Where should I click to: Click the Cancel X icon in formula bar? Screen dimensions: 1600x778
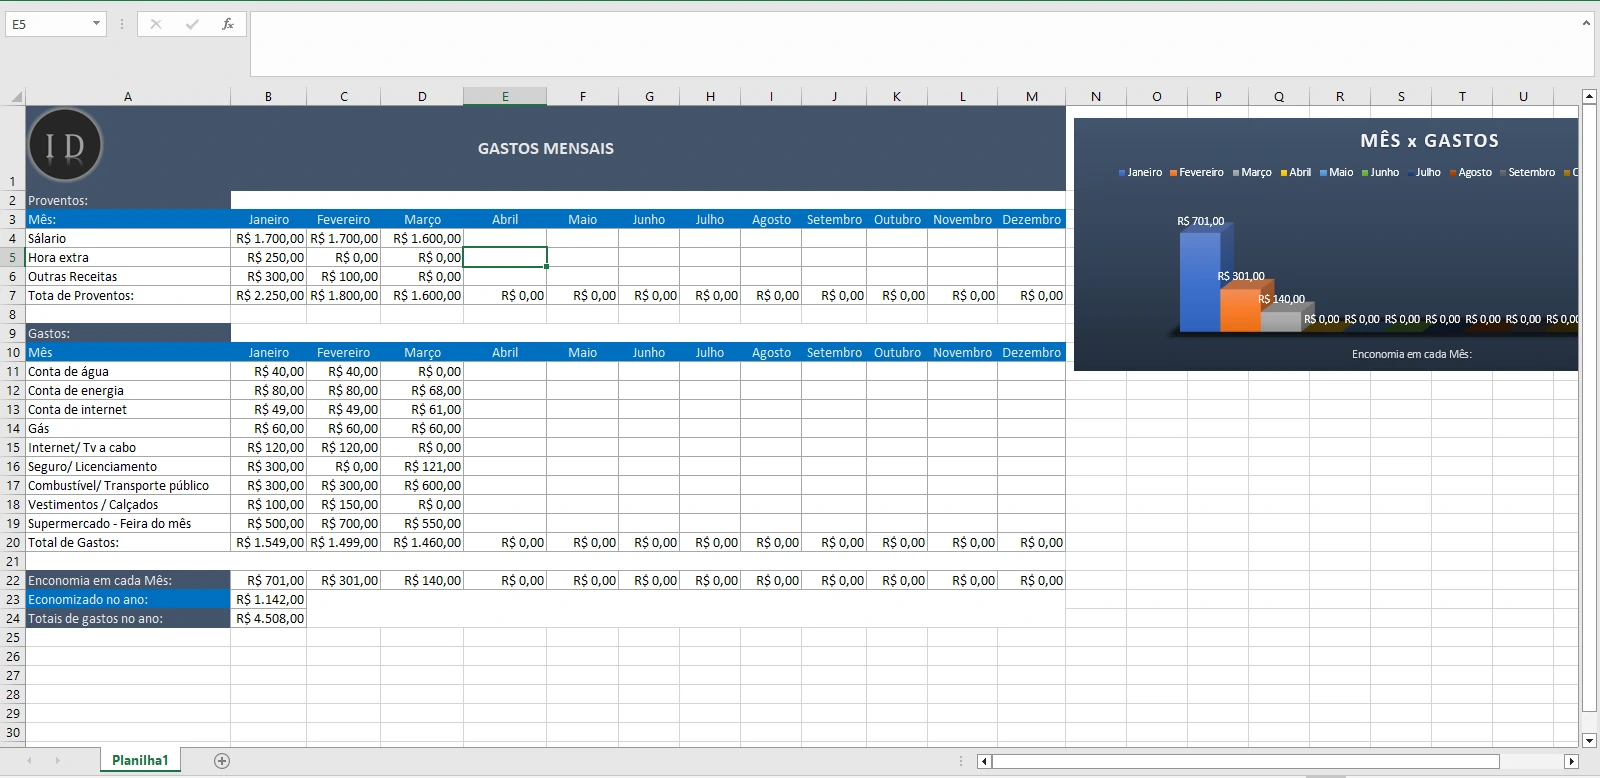(x=156, y=24)
